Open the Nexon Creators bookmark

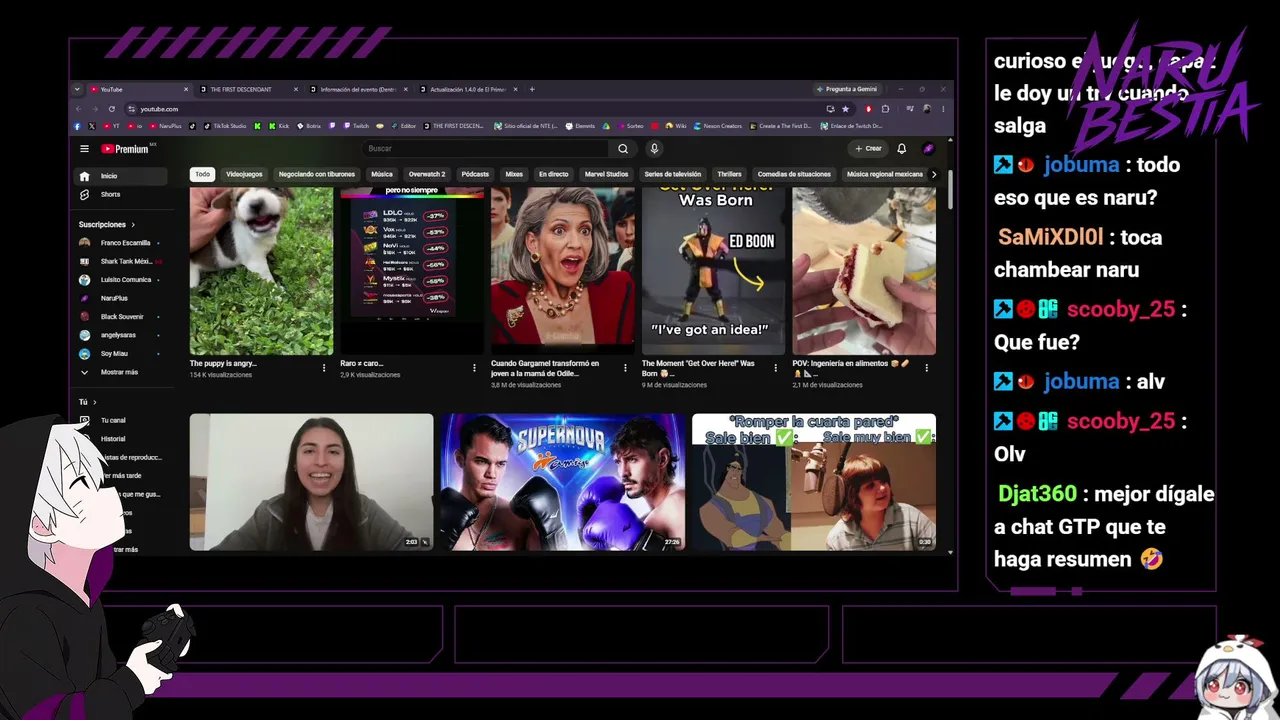tap(717, 126)
